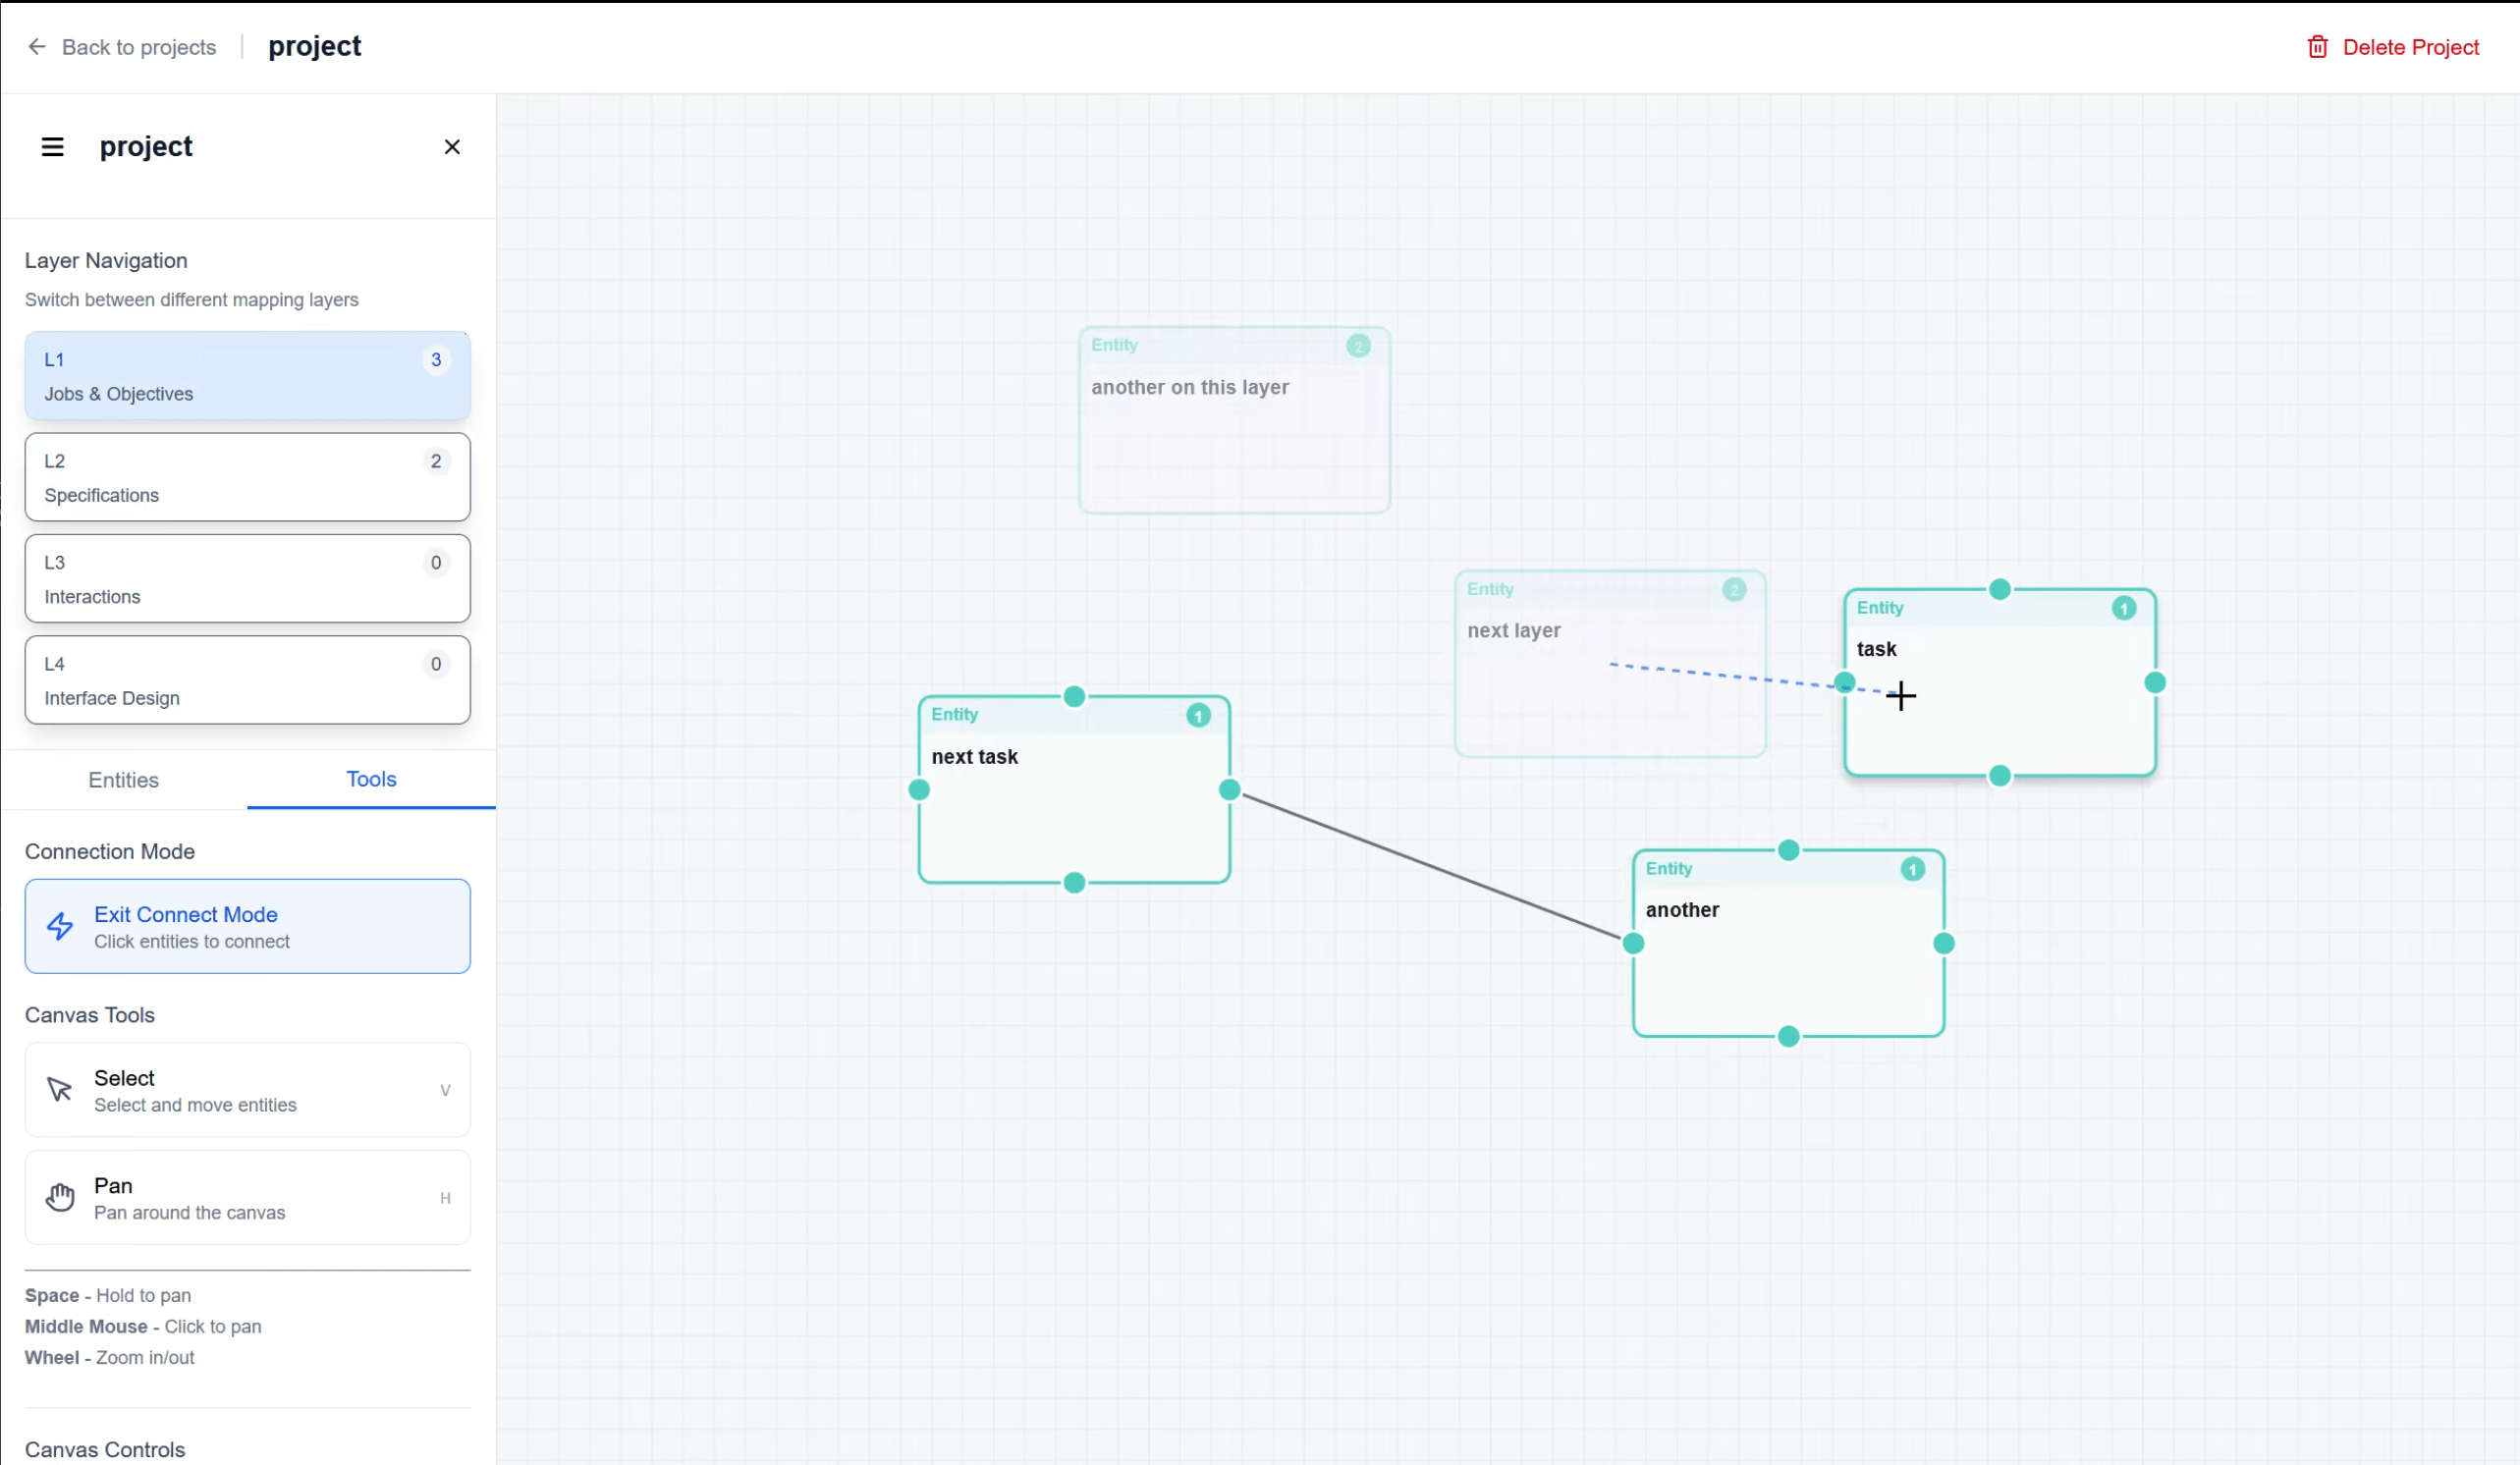Click the badge counter on the 'next task' entity
The height and width of the screenshot is (1465, 2520).
click(x=1198, y=715)
